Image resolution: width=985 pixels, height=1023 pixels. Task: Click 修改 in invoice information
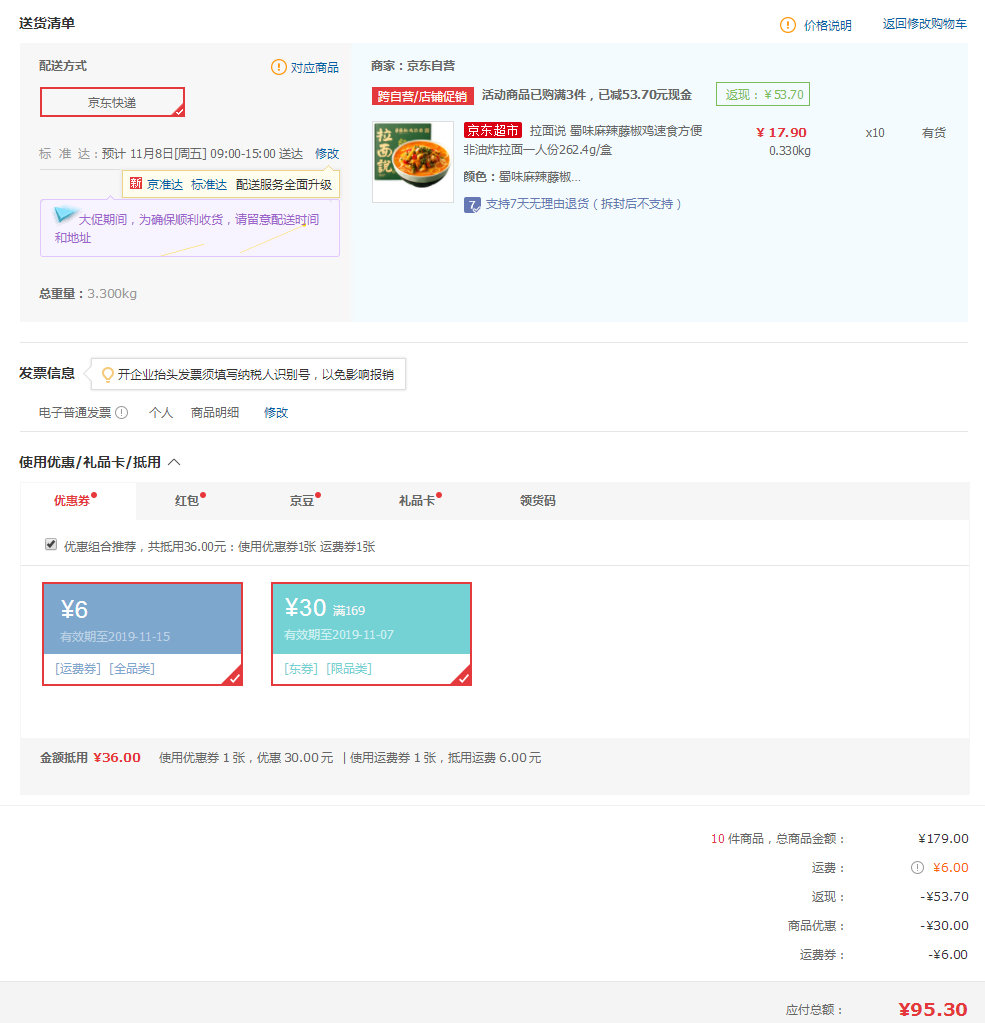coord(276,412)
